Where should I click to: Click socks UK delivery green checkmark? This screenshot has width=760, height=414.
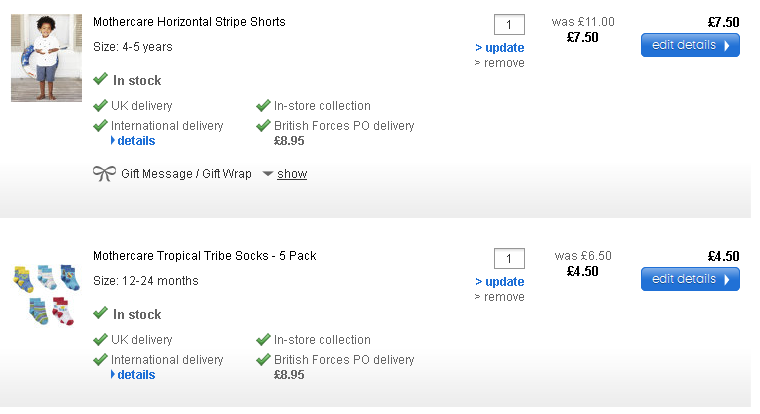point(100,340)
